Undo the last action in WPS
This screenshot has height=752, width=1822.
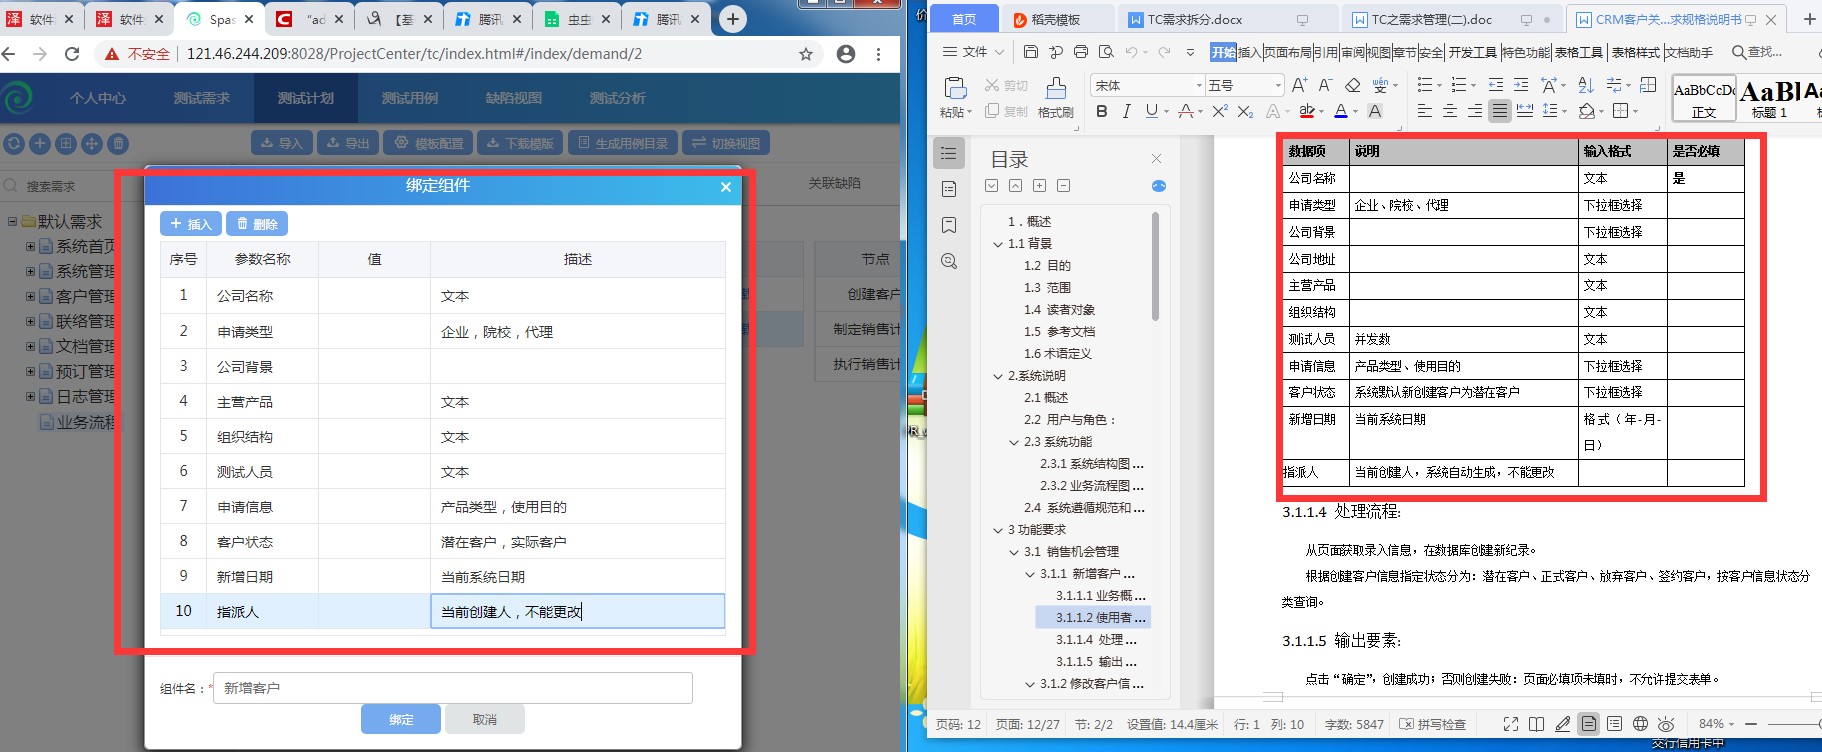1131,52
